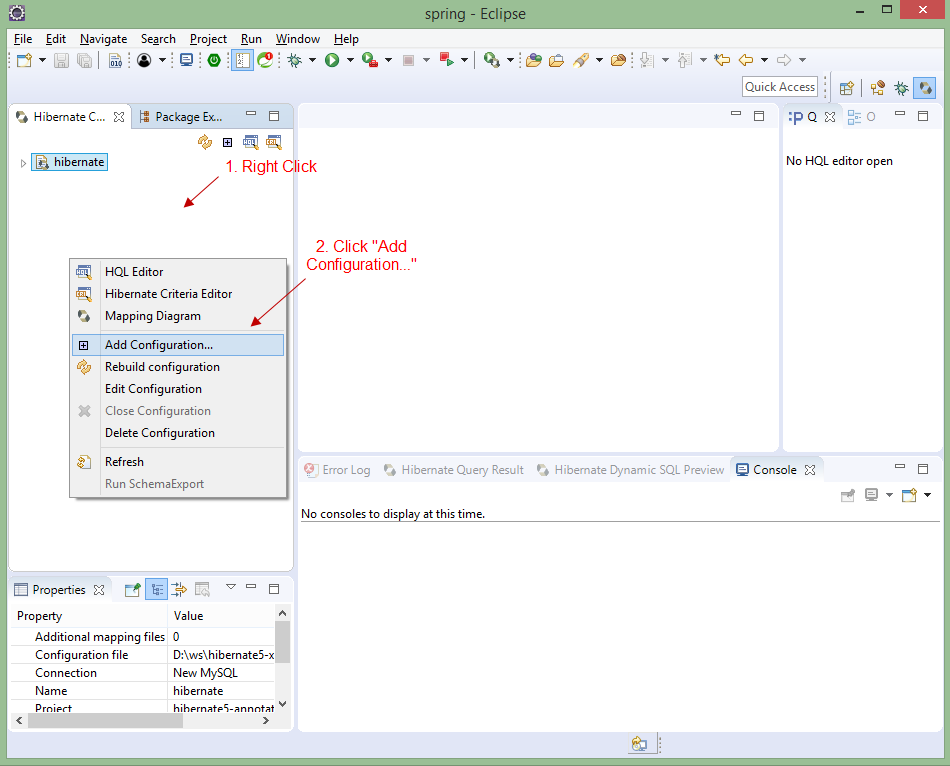Click the blue monitor toolbar icon
The image size is (950, 766).
pyautogui.click(x=187, y=60)
